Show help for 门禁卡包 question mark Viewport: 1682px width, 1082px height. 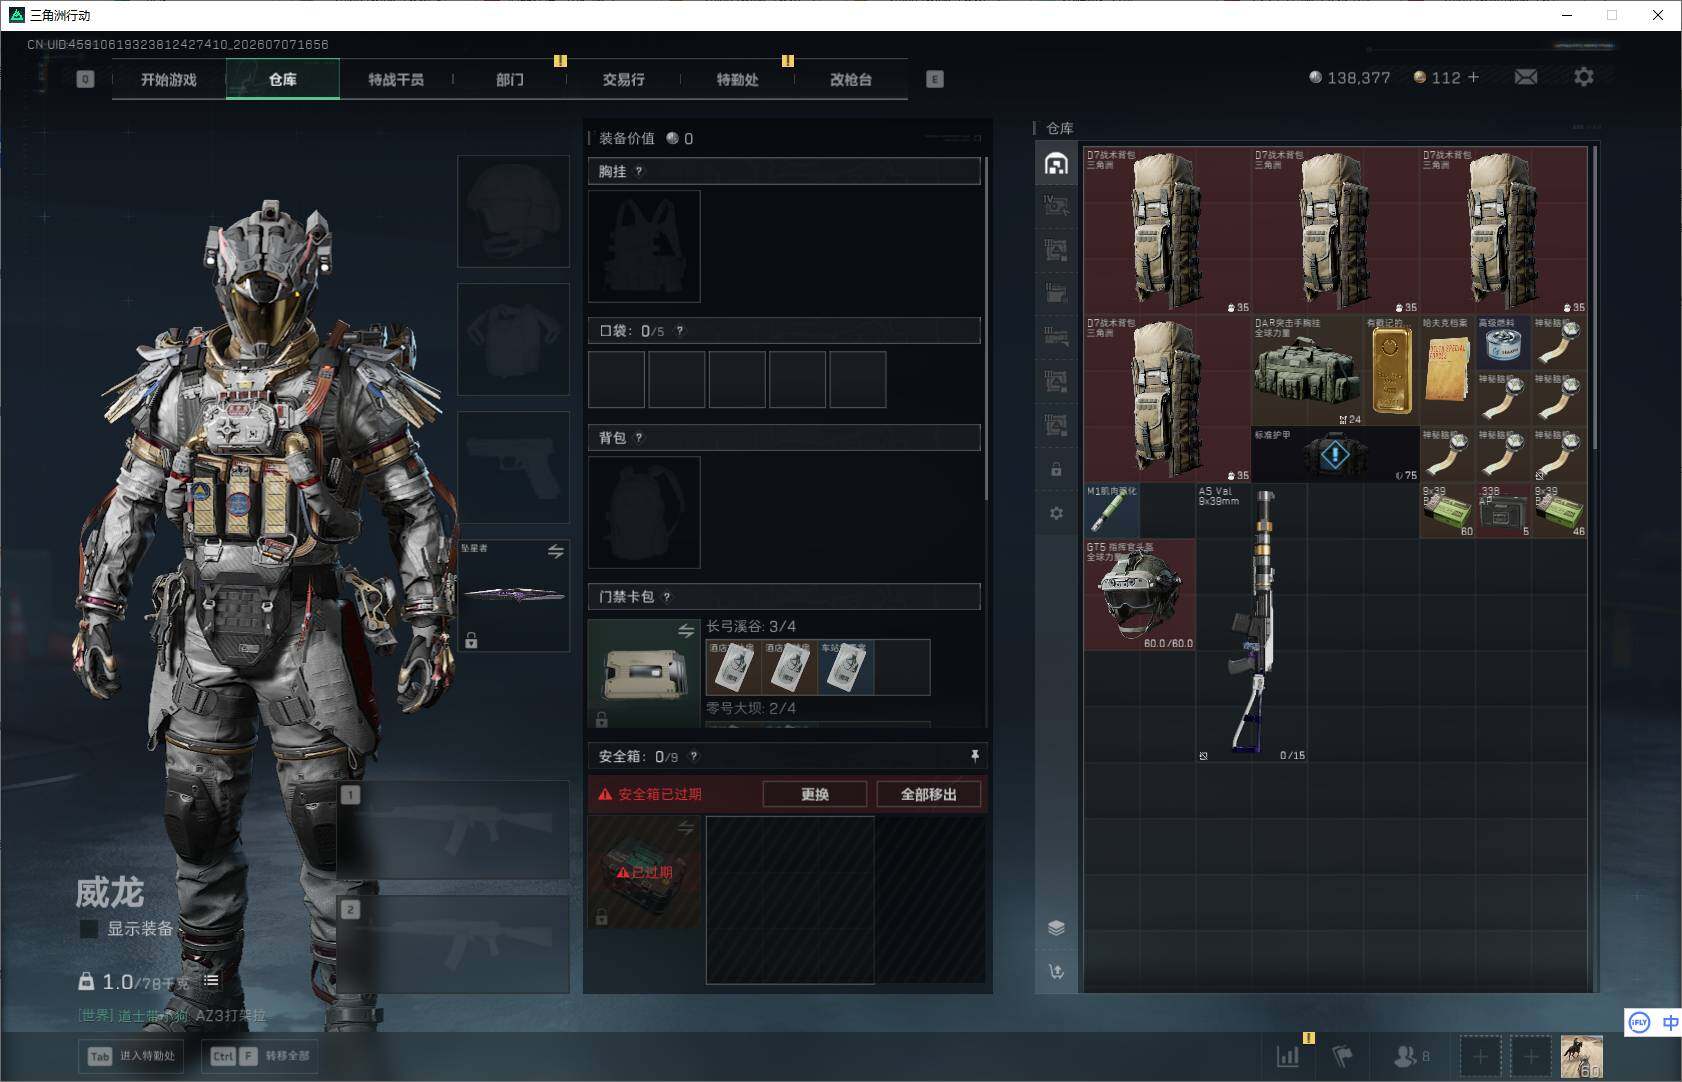[667, 597]
